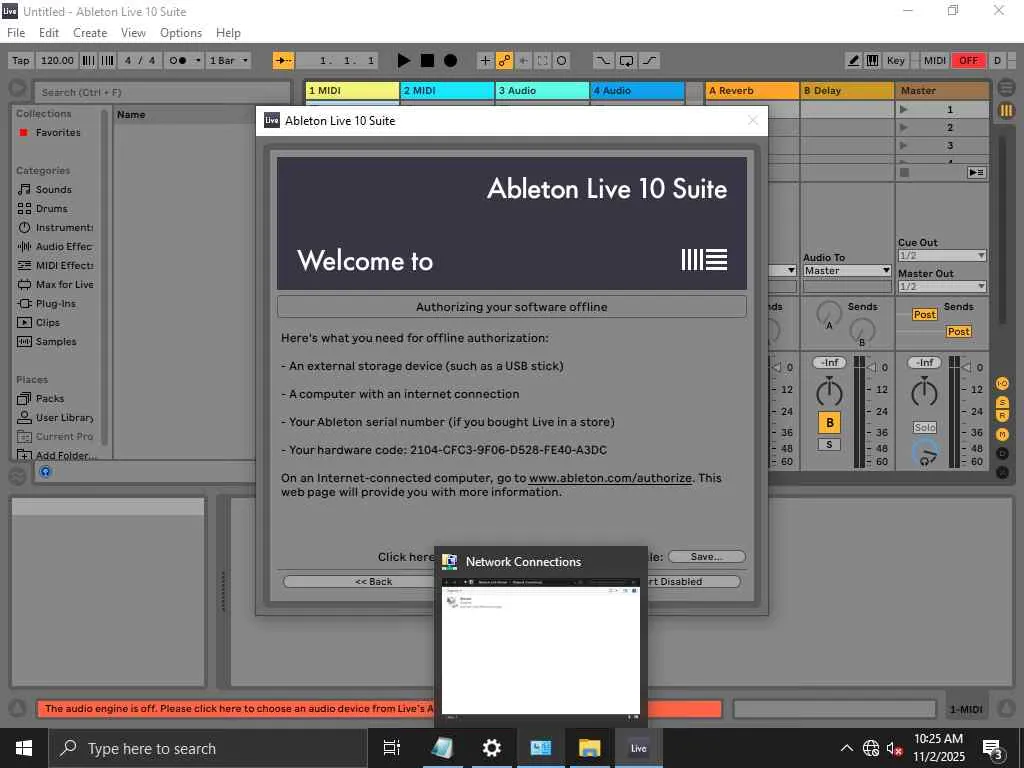Open the Edit menu
Screen dimensions: 1024x768
click(x=49, y=33)
